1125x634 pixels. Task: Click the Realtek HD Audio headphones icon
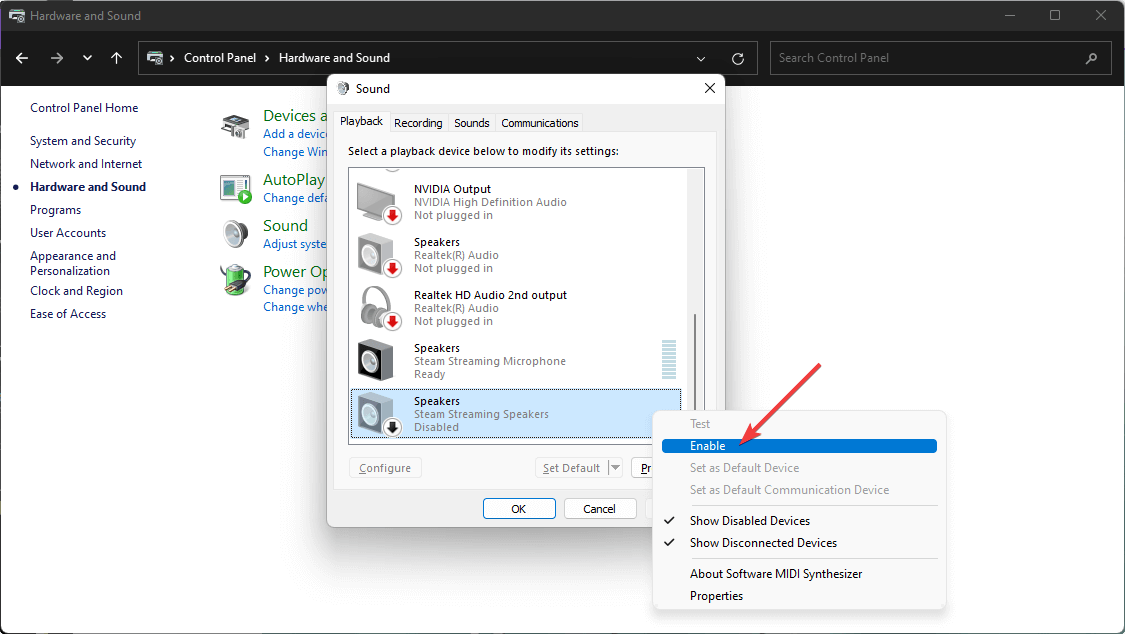tap(378, 308)
